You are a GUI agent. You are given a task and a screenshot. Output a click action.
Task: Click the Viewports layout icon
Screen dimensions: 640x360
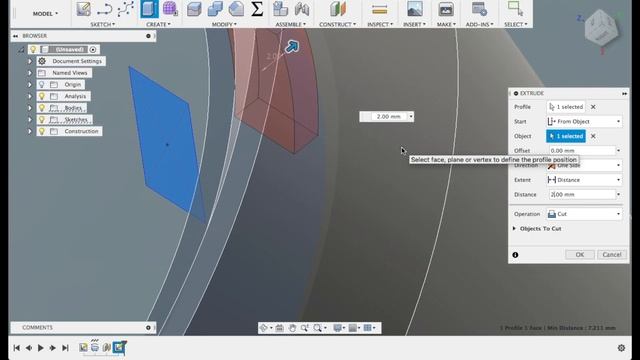pos(369,328)
